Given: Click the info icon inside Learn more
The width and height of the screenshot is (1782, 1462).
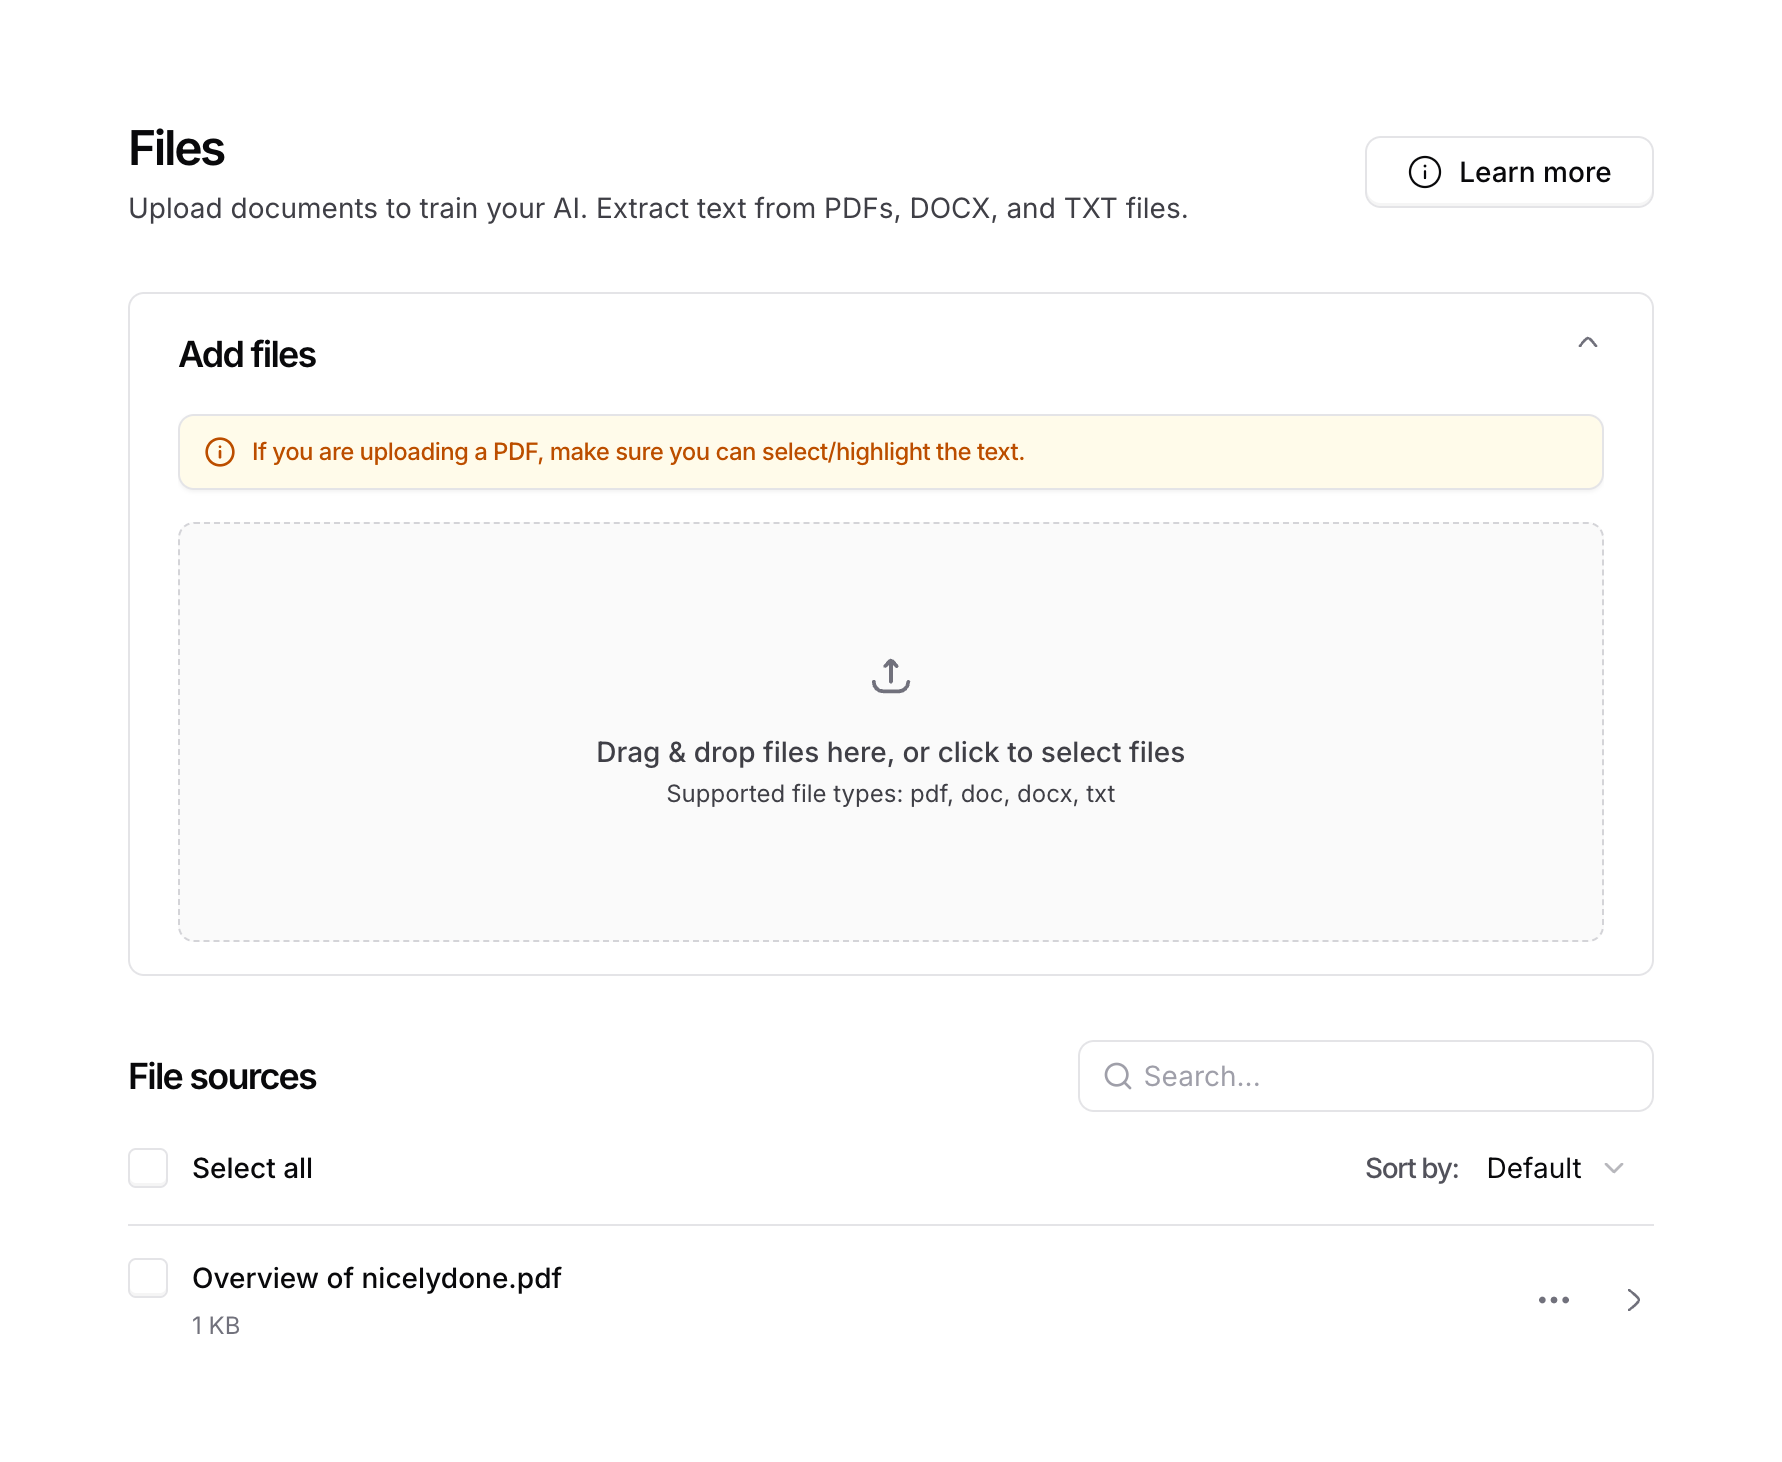Looking at the screenshot, I should coord(1424,172).
